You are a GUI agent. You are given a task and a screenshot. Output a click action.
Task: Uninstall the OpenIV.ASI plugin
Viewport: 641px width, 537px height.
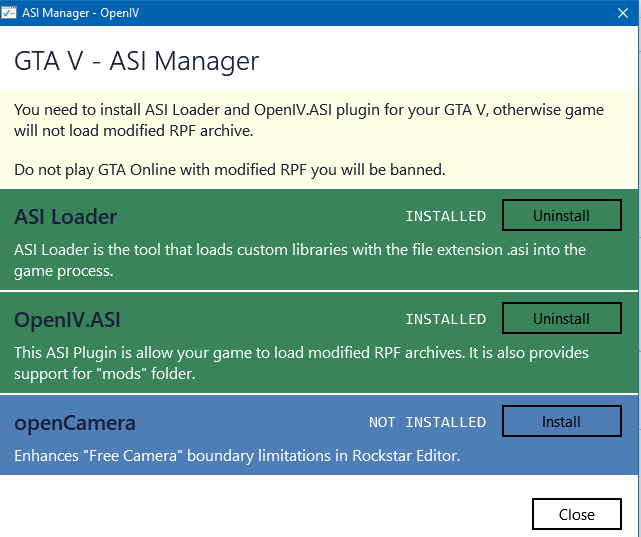[x=561, y=319]
